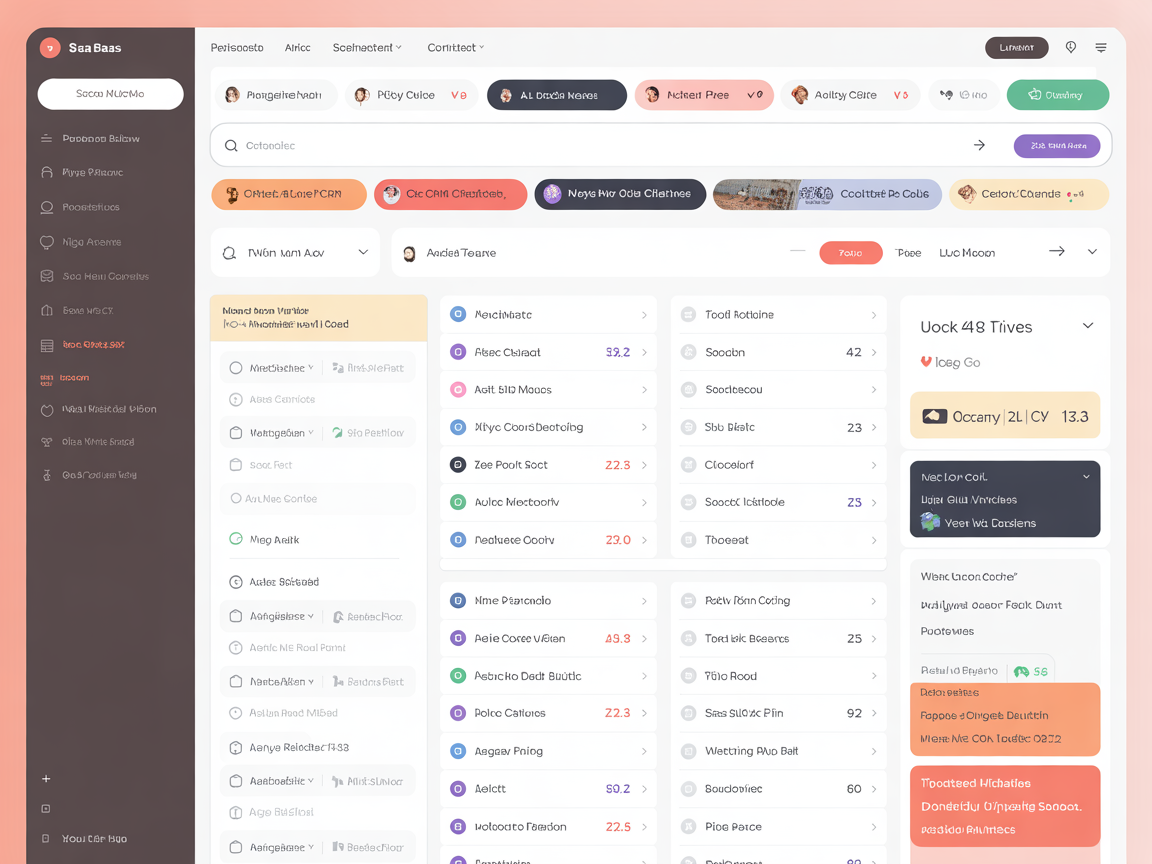Select the Aates Caniots radio button
Screen dimensions: 1152x864
[x=236, y=400]
